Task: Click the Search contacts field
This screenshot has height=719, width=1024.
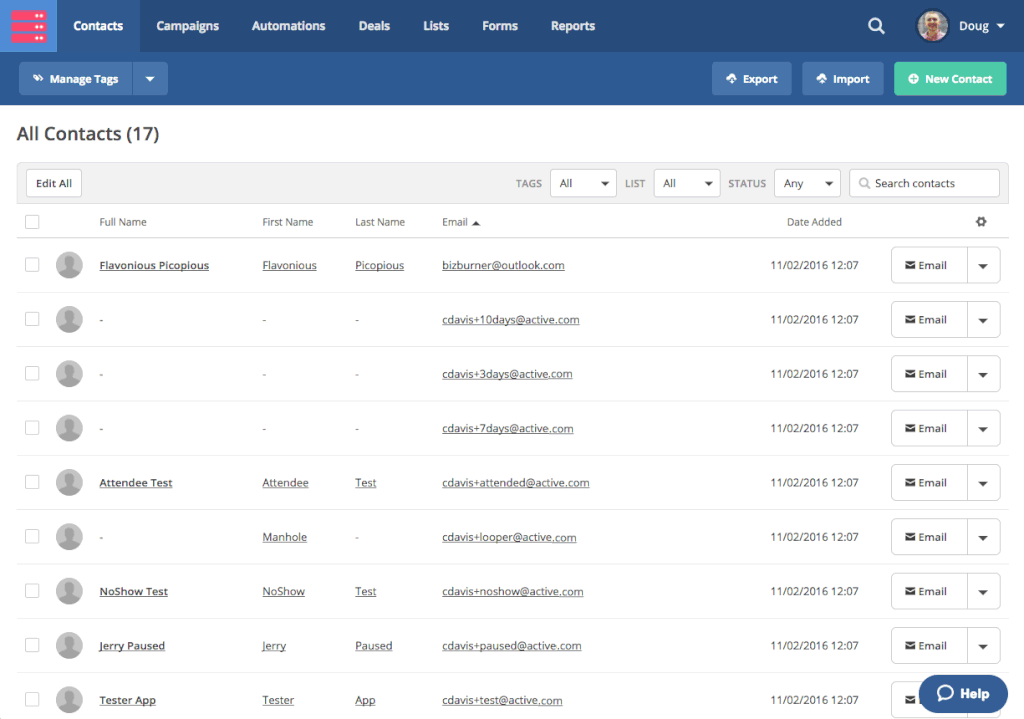Action: tap(924, 183)
